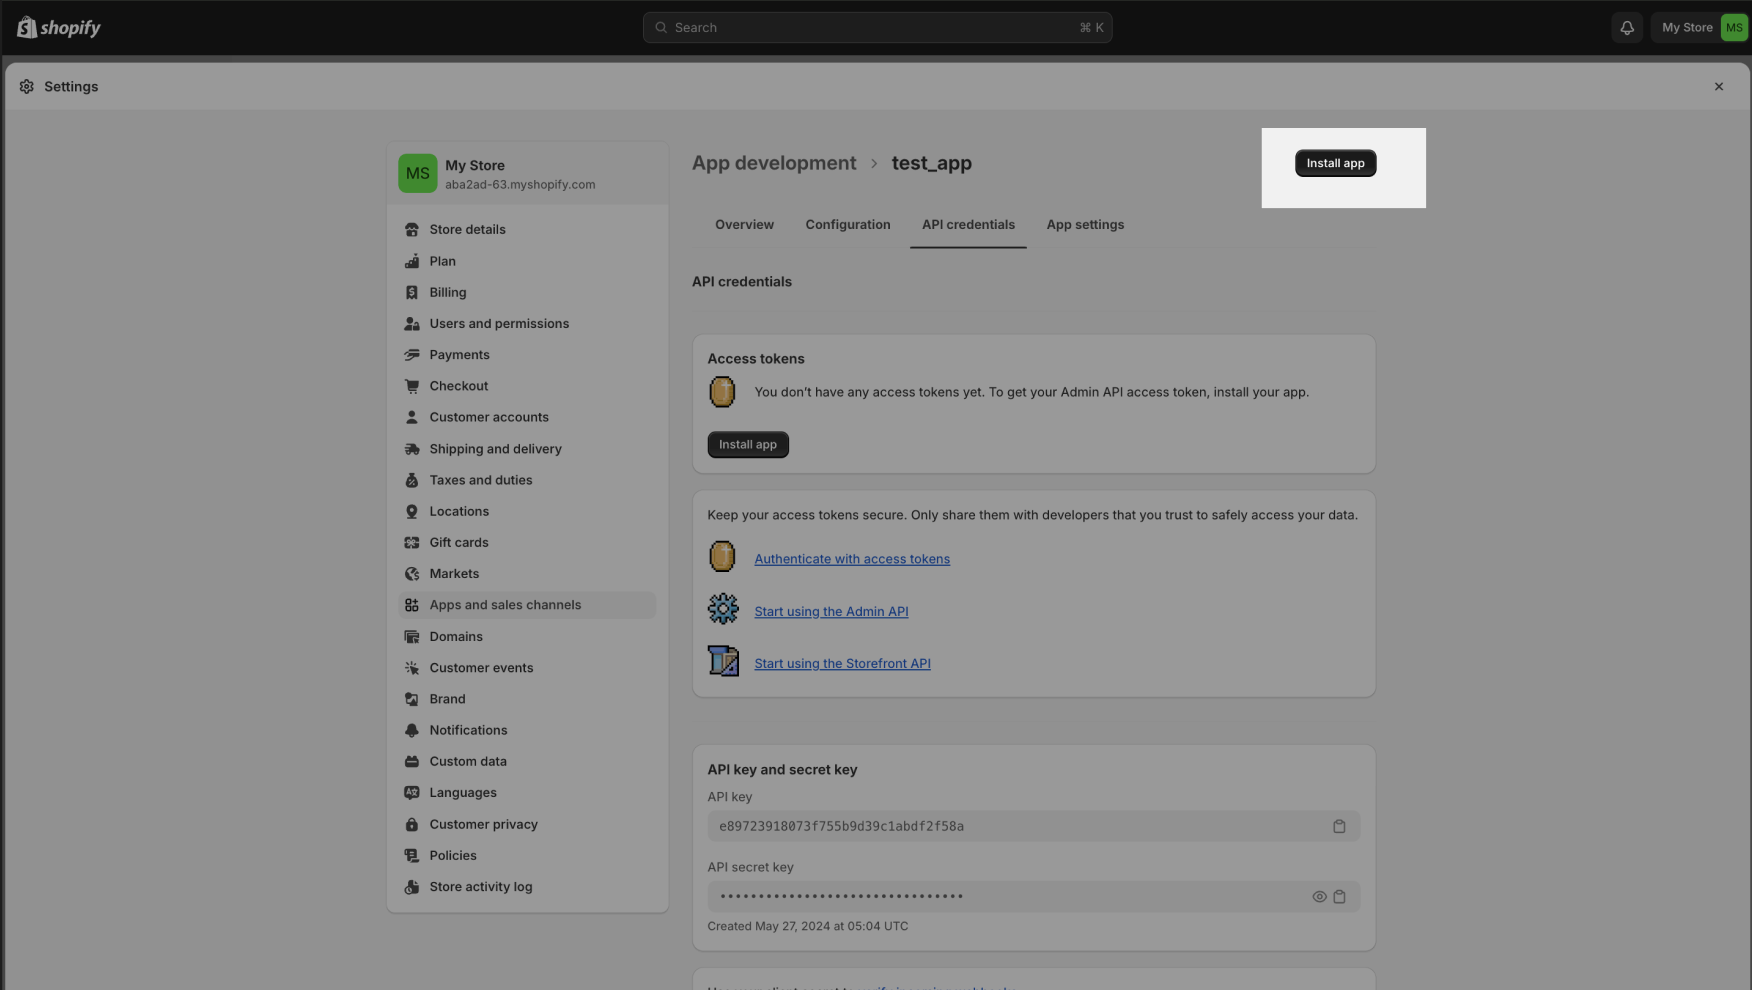Focus the top Search field

[877, 28]
